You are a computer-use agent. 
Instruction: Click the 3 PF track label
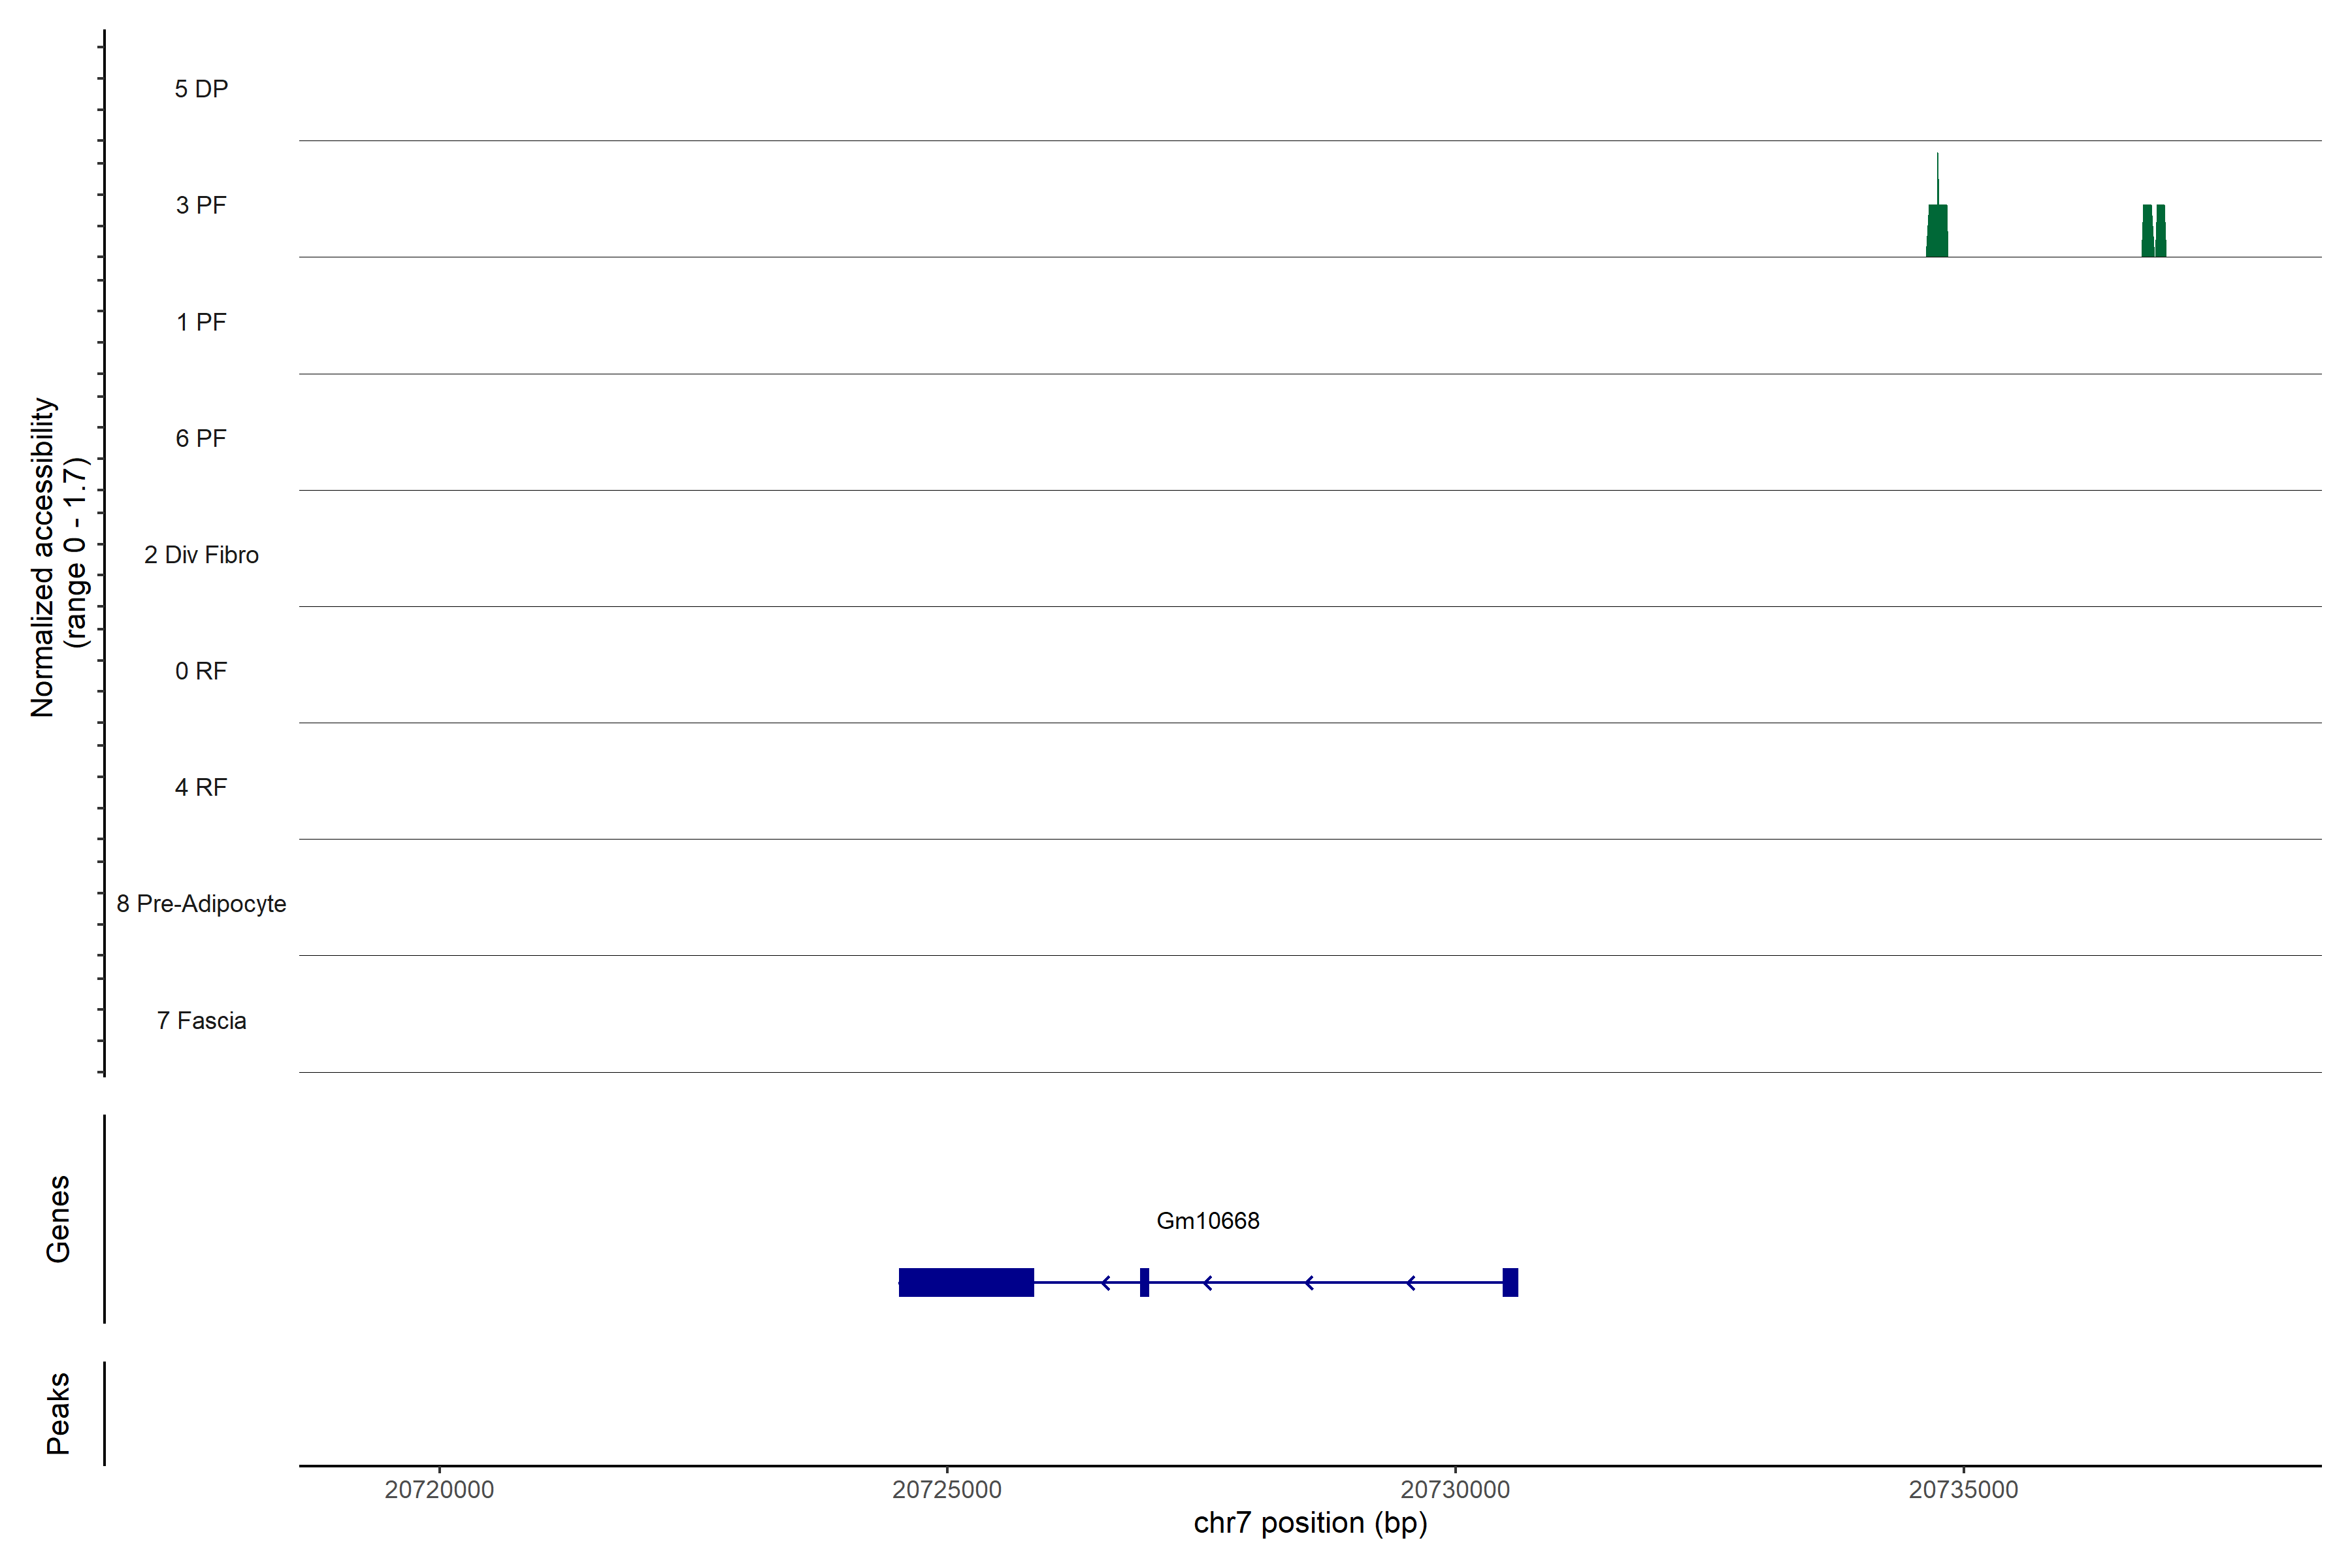point(201,205)
